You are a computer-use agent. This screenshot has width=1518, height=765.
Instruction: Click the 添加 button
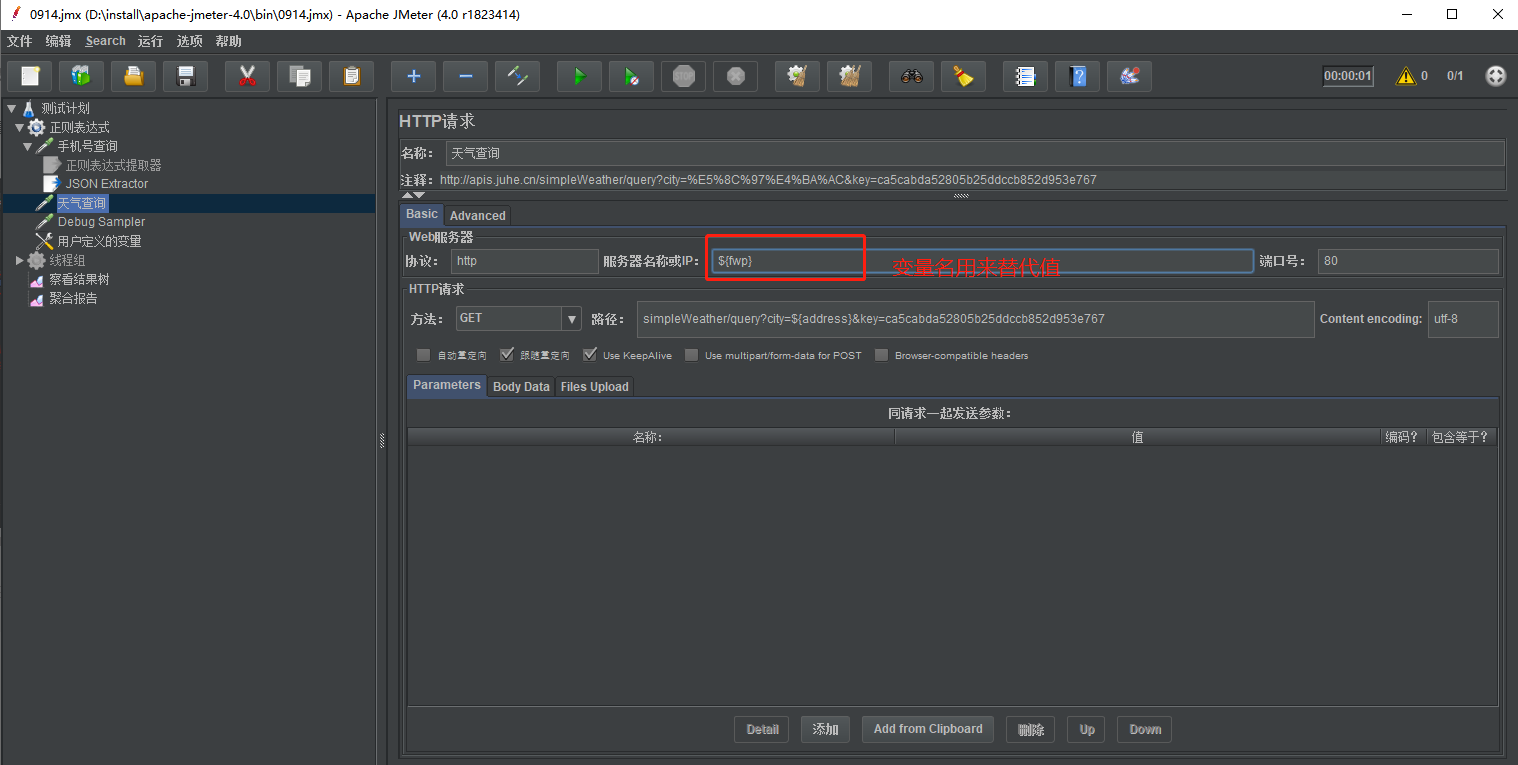(x=825, y=729)
